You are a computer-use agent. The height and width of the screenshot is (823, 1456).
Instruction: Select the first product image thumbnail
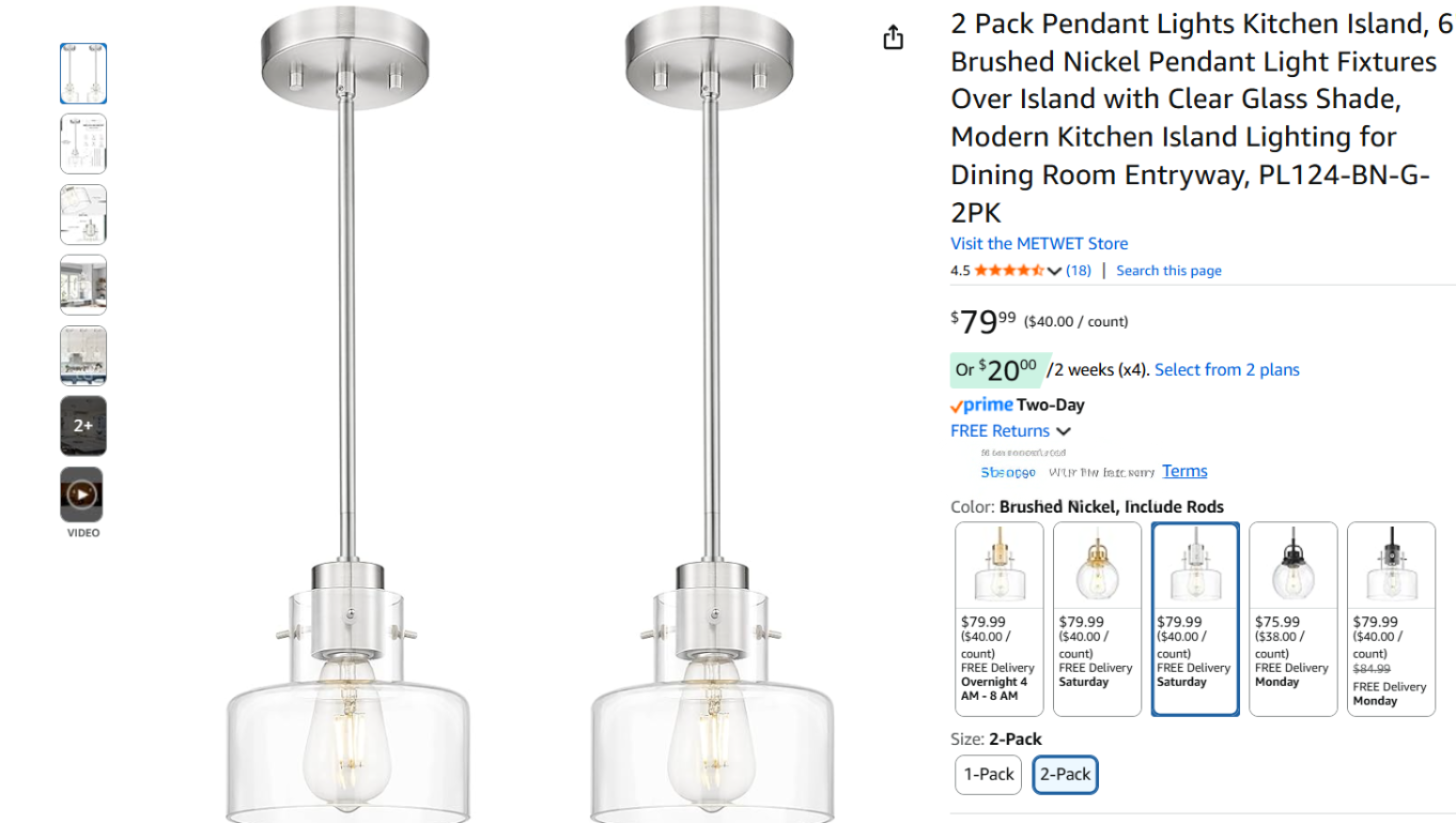point(83,73)
